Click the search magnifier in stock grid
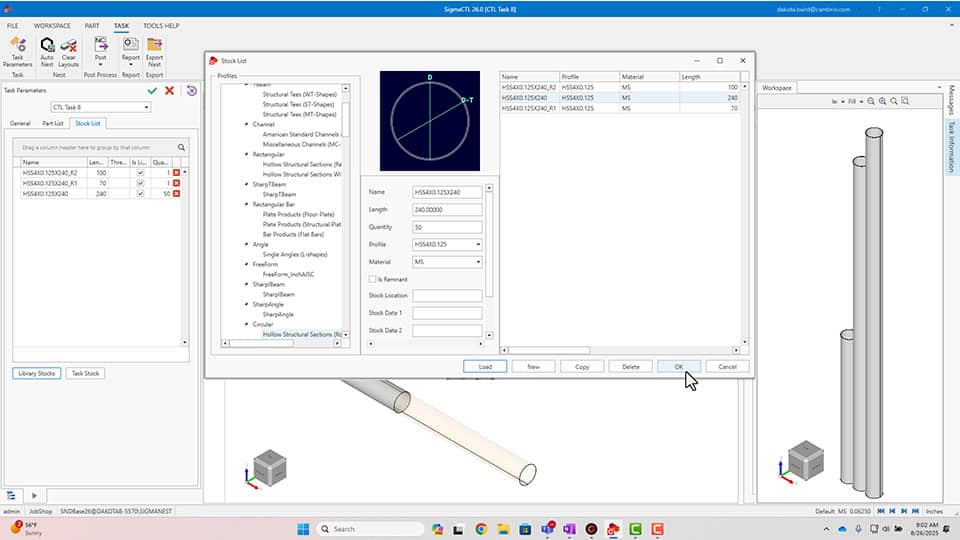This screenshot has width=960, height=540. (181, 147)
